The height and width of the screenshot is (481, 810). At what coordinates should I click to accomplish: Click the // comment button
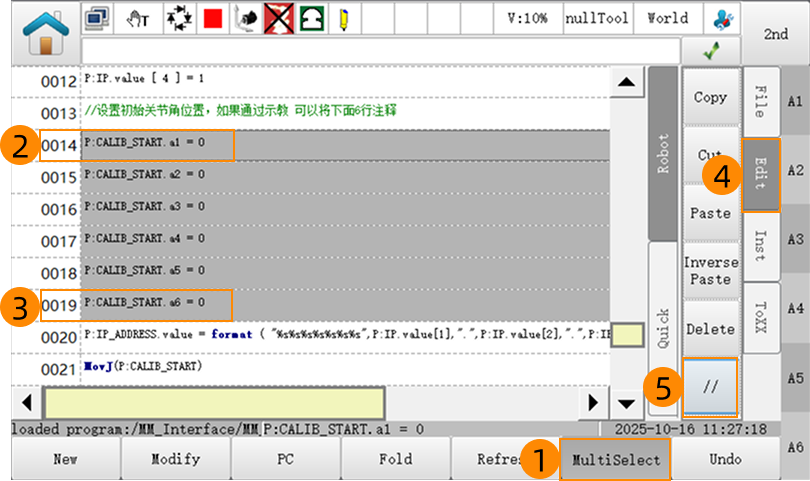click(711, 387)
